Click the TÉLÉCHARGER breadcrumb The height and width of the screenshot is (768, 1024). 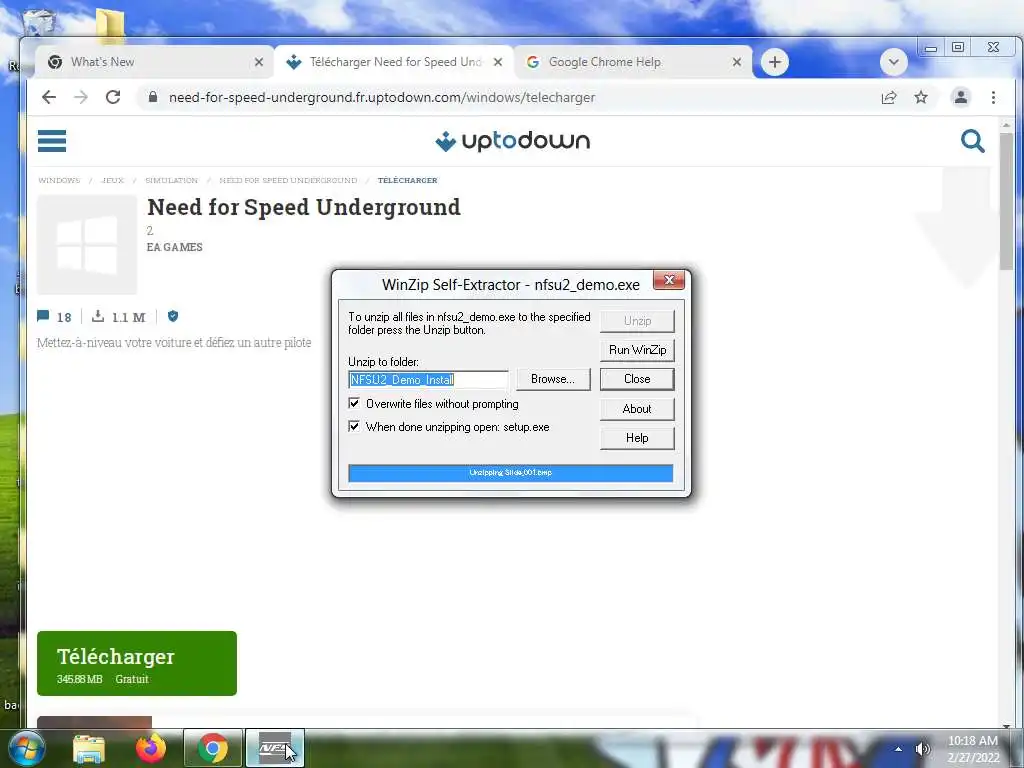point(408,180)
